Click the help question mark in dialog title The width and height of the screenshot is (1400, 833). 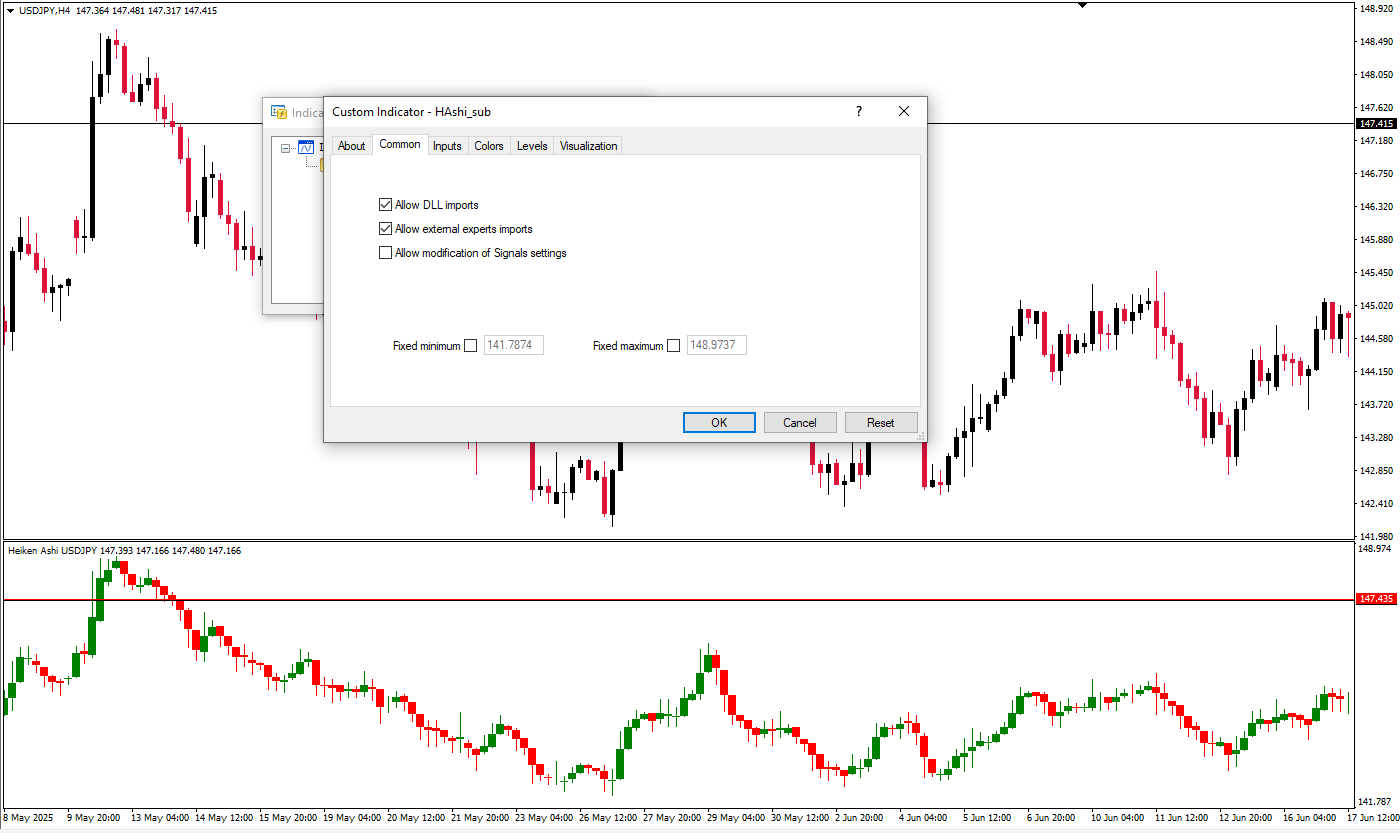(x=858, y=112)
